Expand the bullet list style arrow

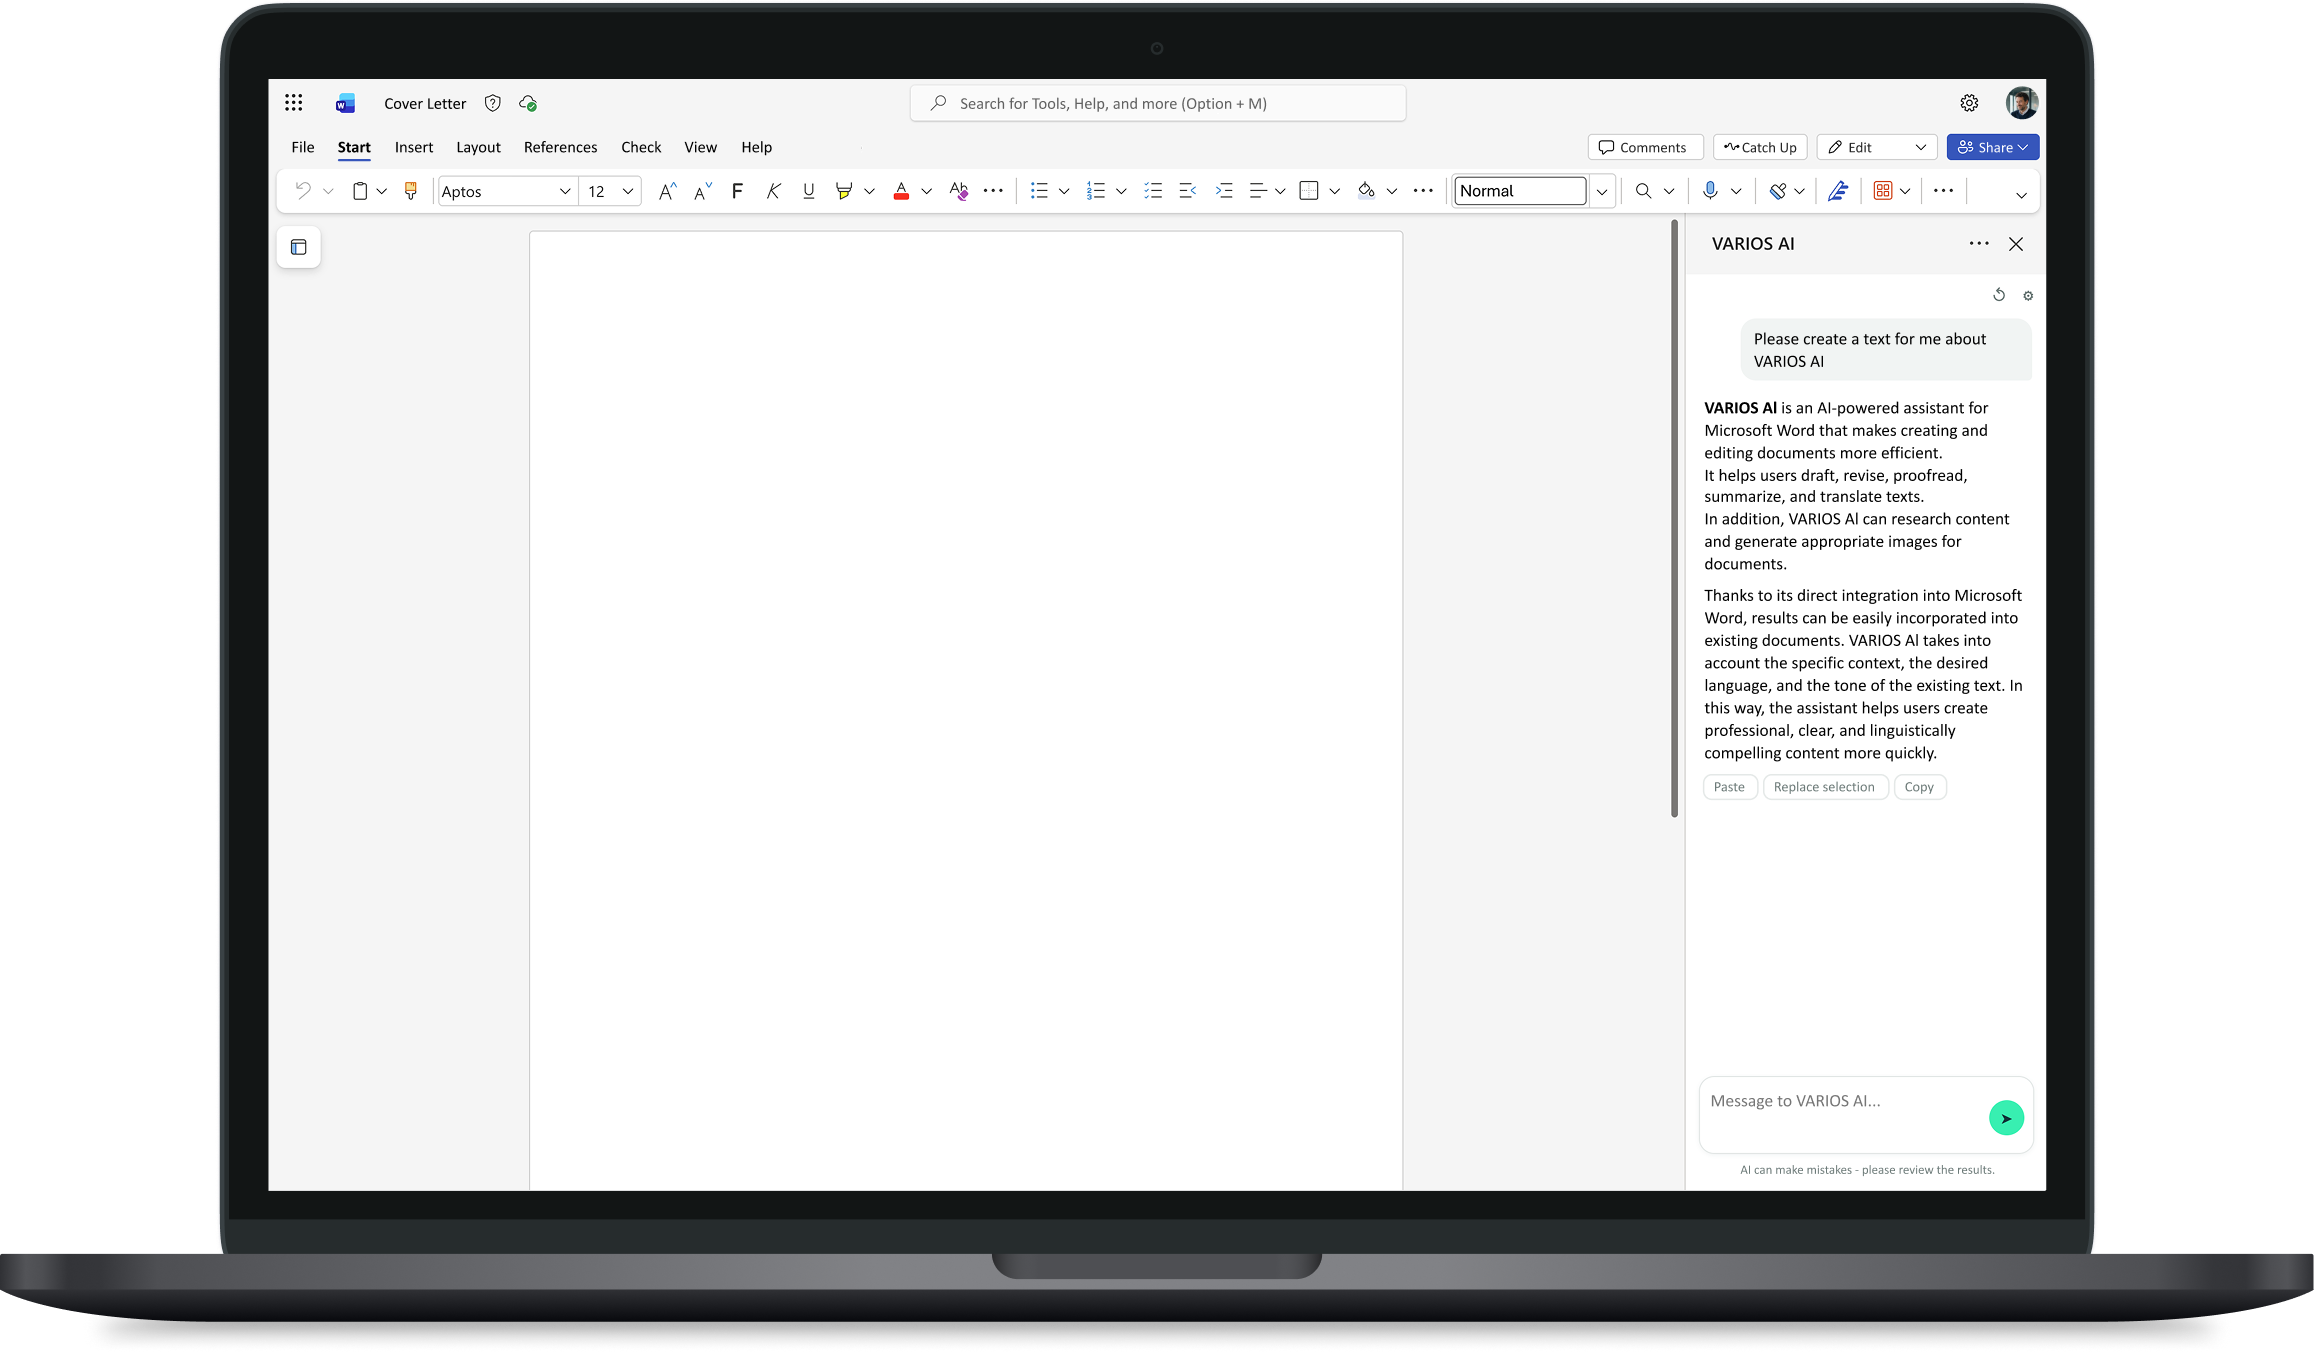pyautogui.click(x=1064, y=191)
